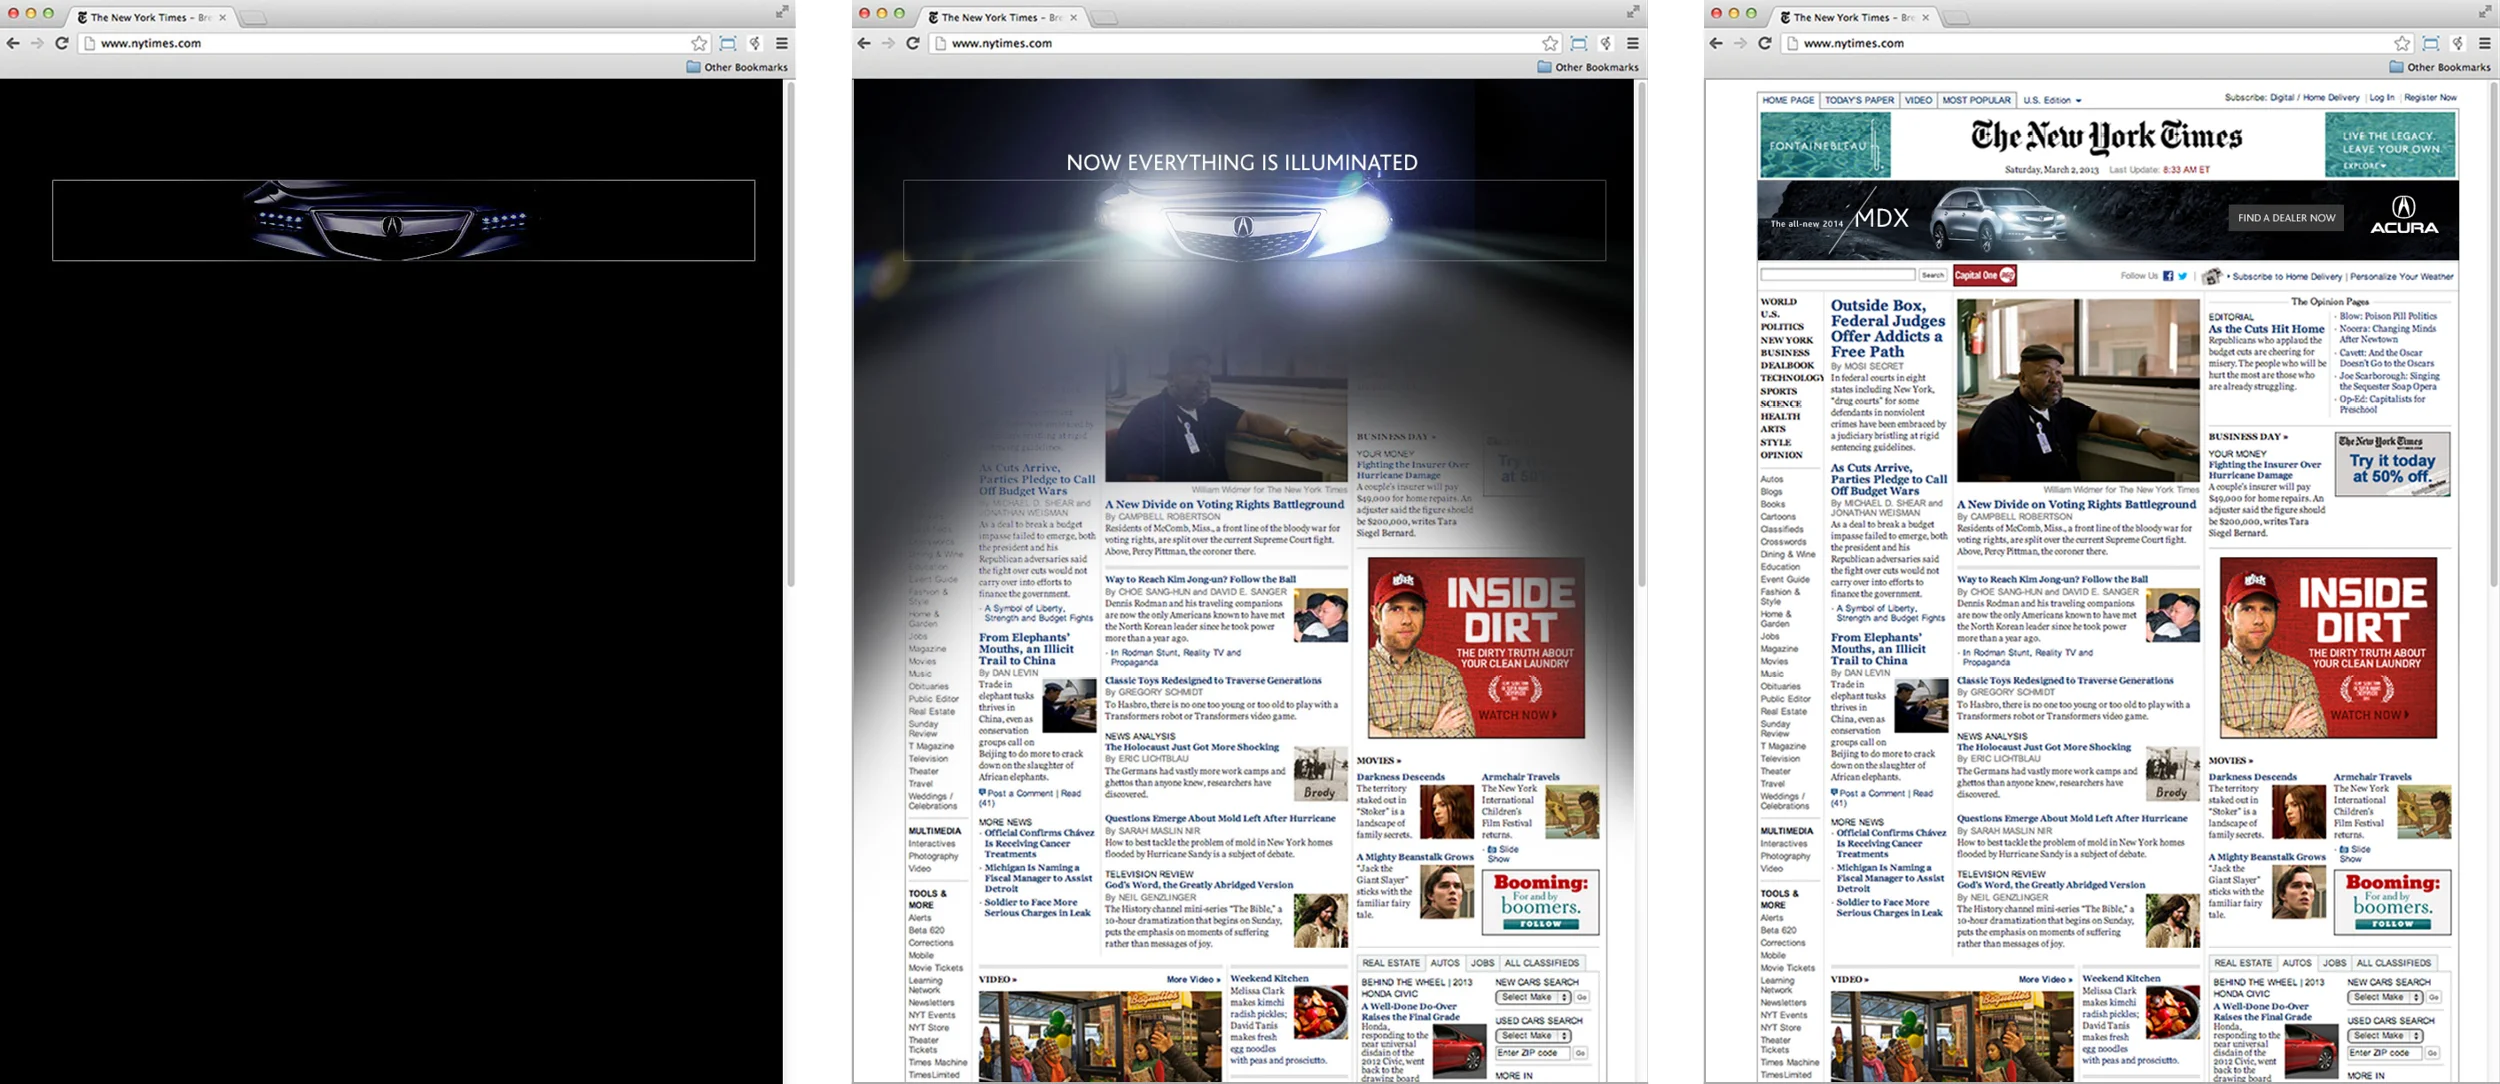Image resolution: width=2500 pixels, height=1084 pixels.
Task: Click the back arrow in the left window
Action: pos(13,43)
